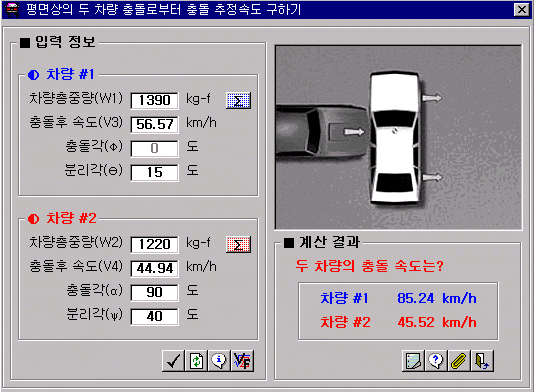Click the checkmark calculate icon
Image resolution: width=534 pixels, height=392 pixels.
point(173,361)
